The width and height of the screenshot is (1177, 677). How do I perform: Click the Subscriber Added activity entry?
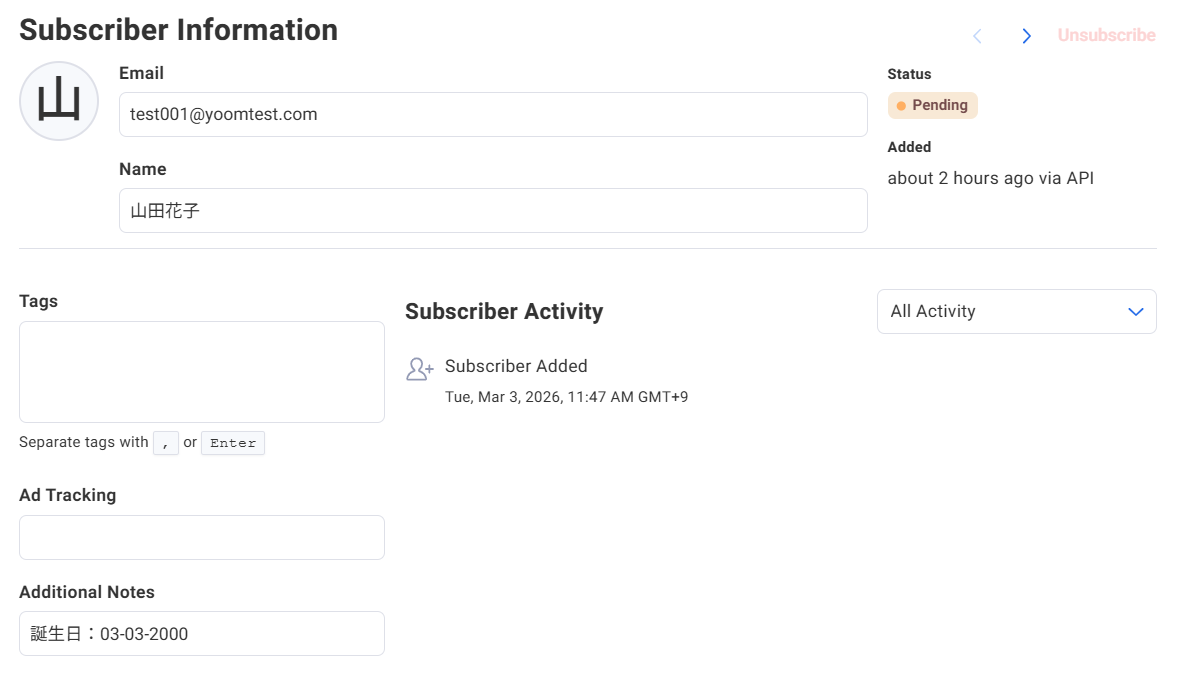click(516, 366)
